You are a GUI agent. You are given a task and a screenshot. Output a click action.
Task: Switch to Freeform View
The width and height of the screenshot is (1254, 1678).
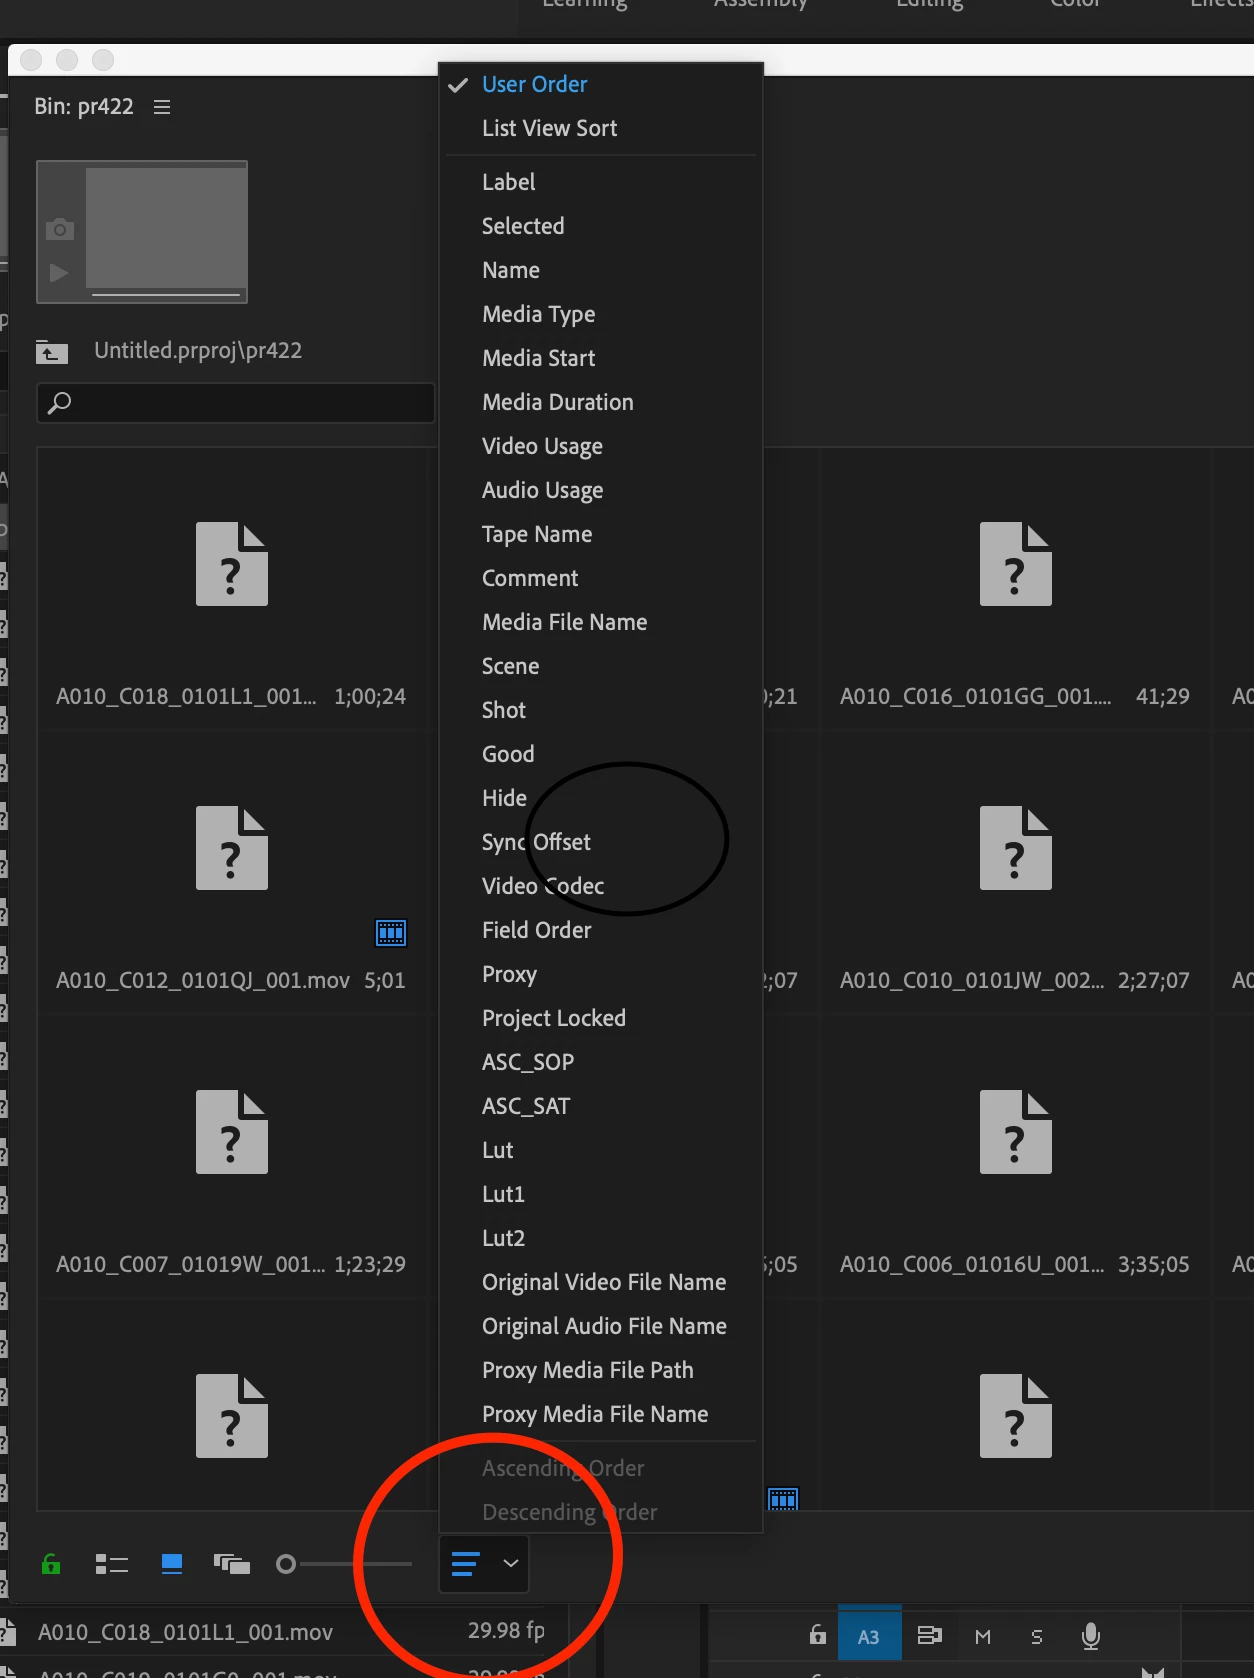(x=232, y=1563)
